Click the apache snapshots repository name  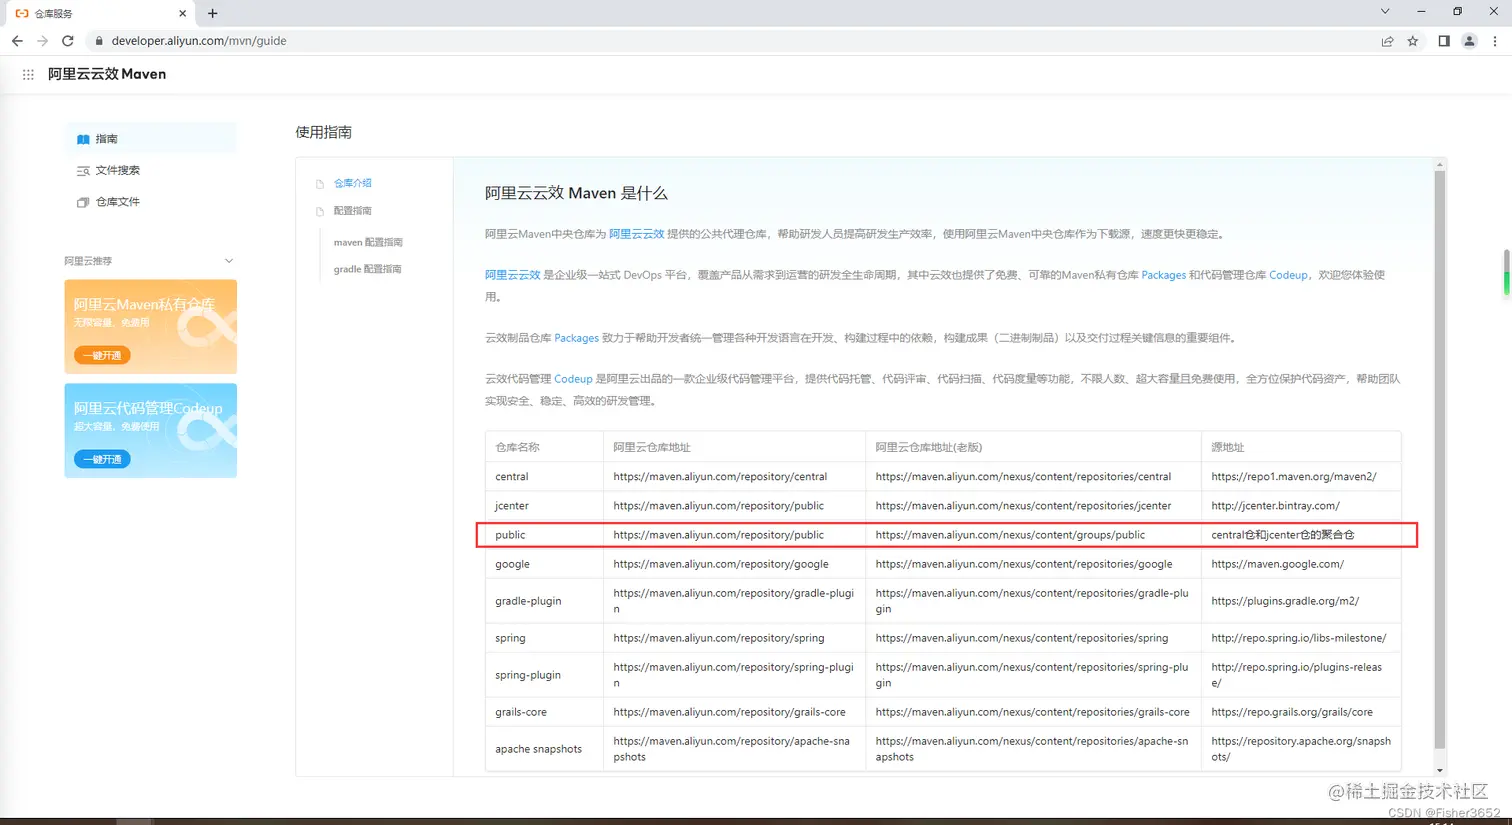pyautogui.click(x=538, y=749)
